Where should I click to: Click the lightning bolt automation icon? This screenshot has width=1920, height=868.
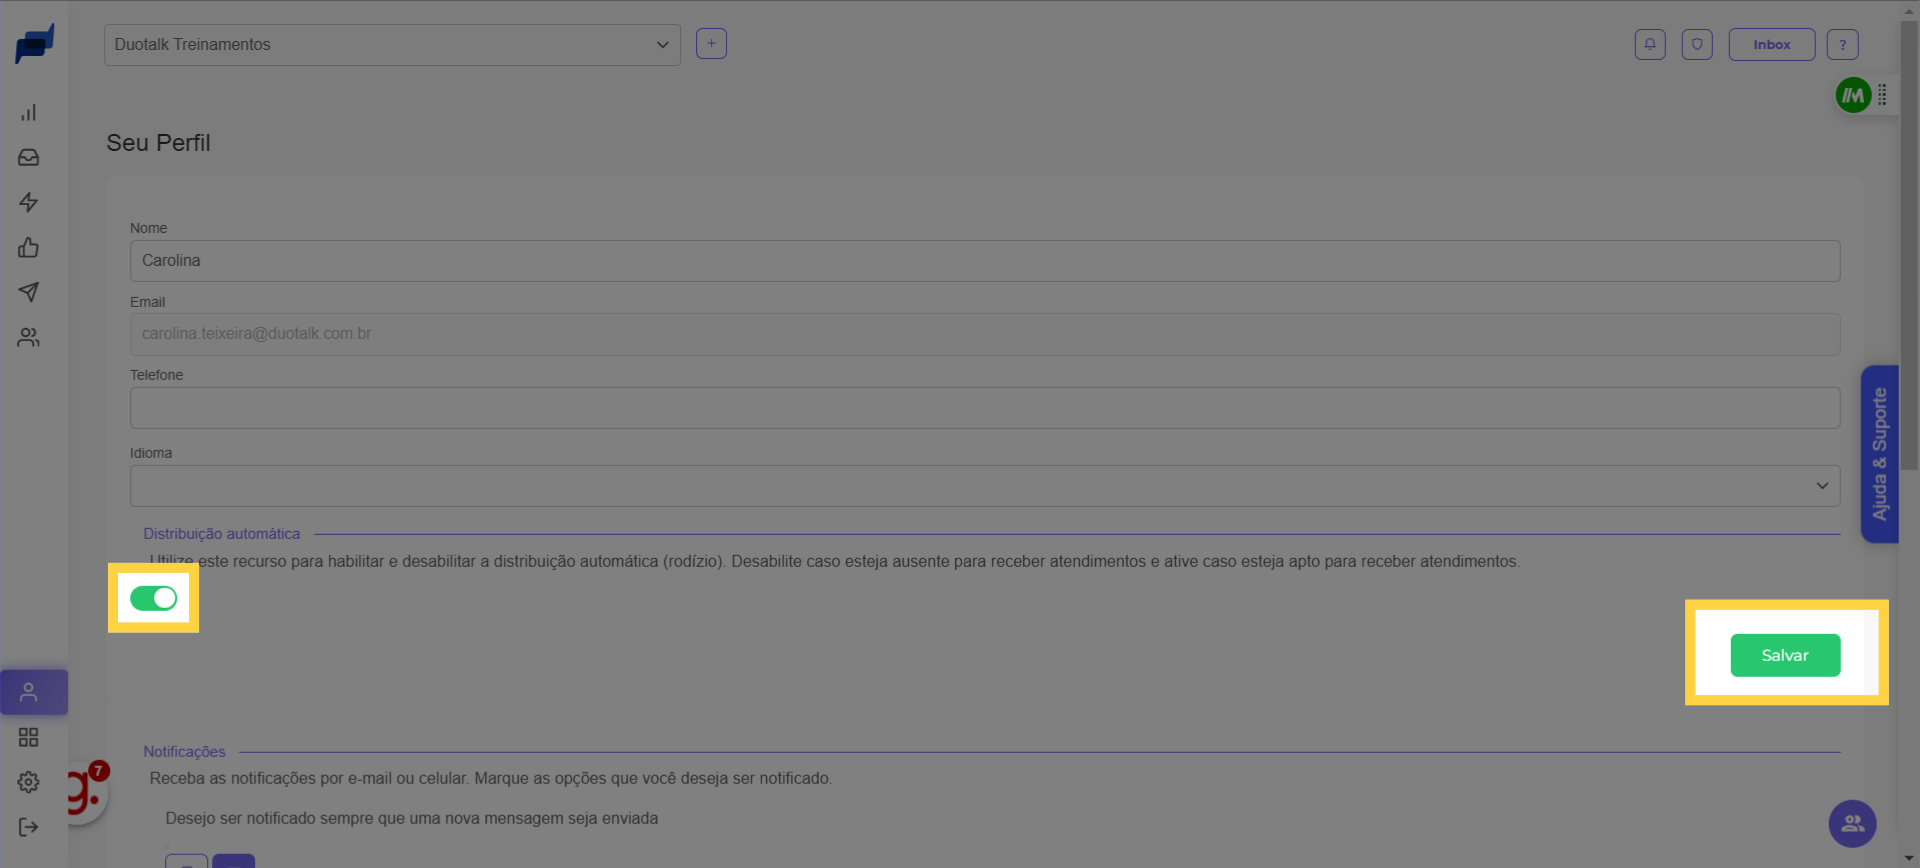point(29,203)
